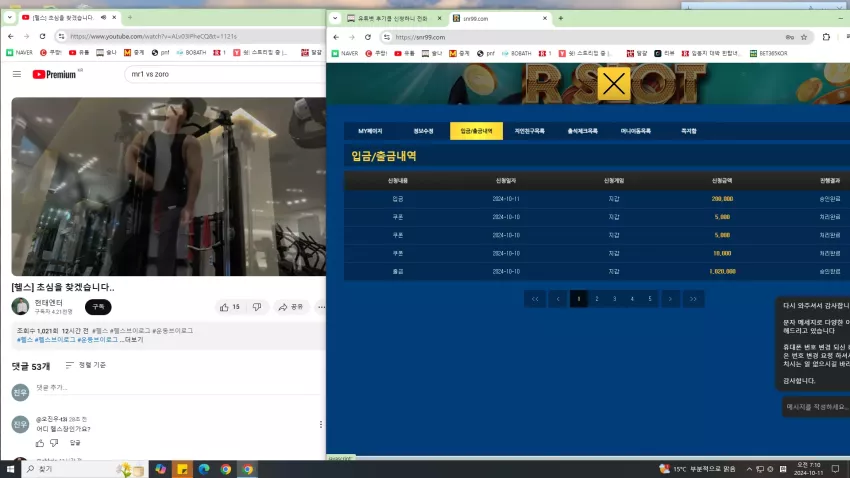Image resolution: width=850 pixels, height=478 pixels.
Task: Click the taskbar search box
Action: [84, 469]
